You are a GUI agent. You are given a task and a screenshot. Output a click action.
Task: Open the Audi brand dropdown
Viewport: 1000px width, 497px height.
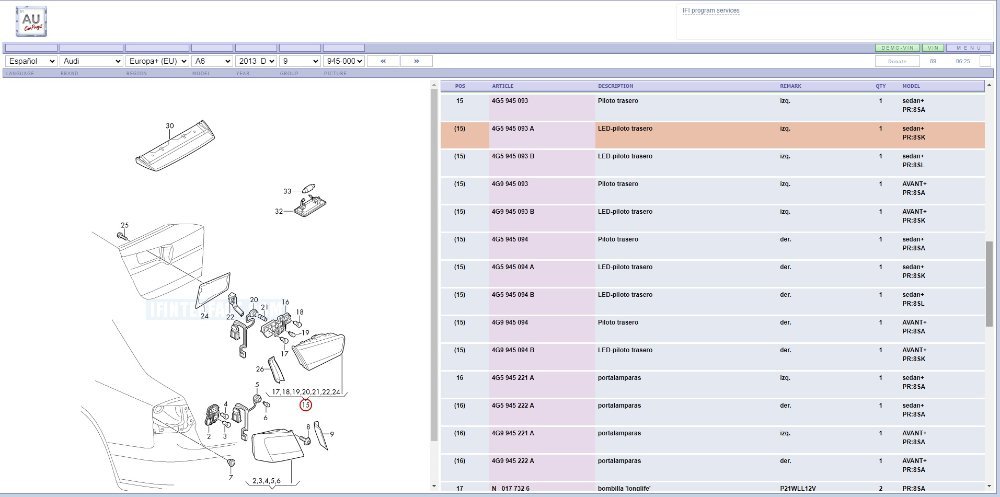91,61
